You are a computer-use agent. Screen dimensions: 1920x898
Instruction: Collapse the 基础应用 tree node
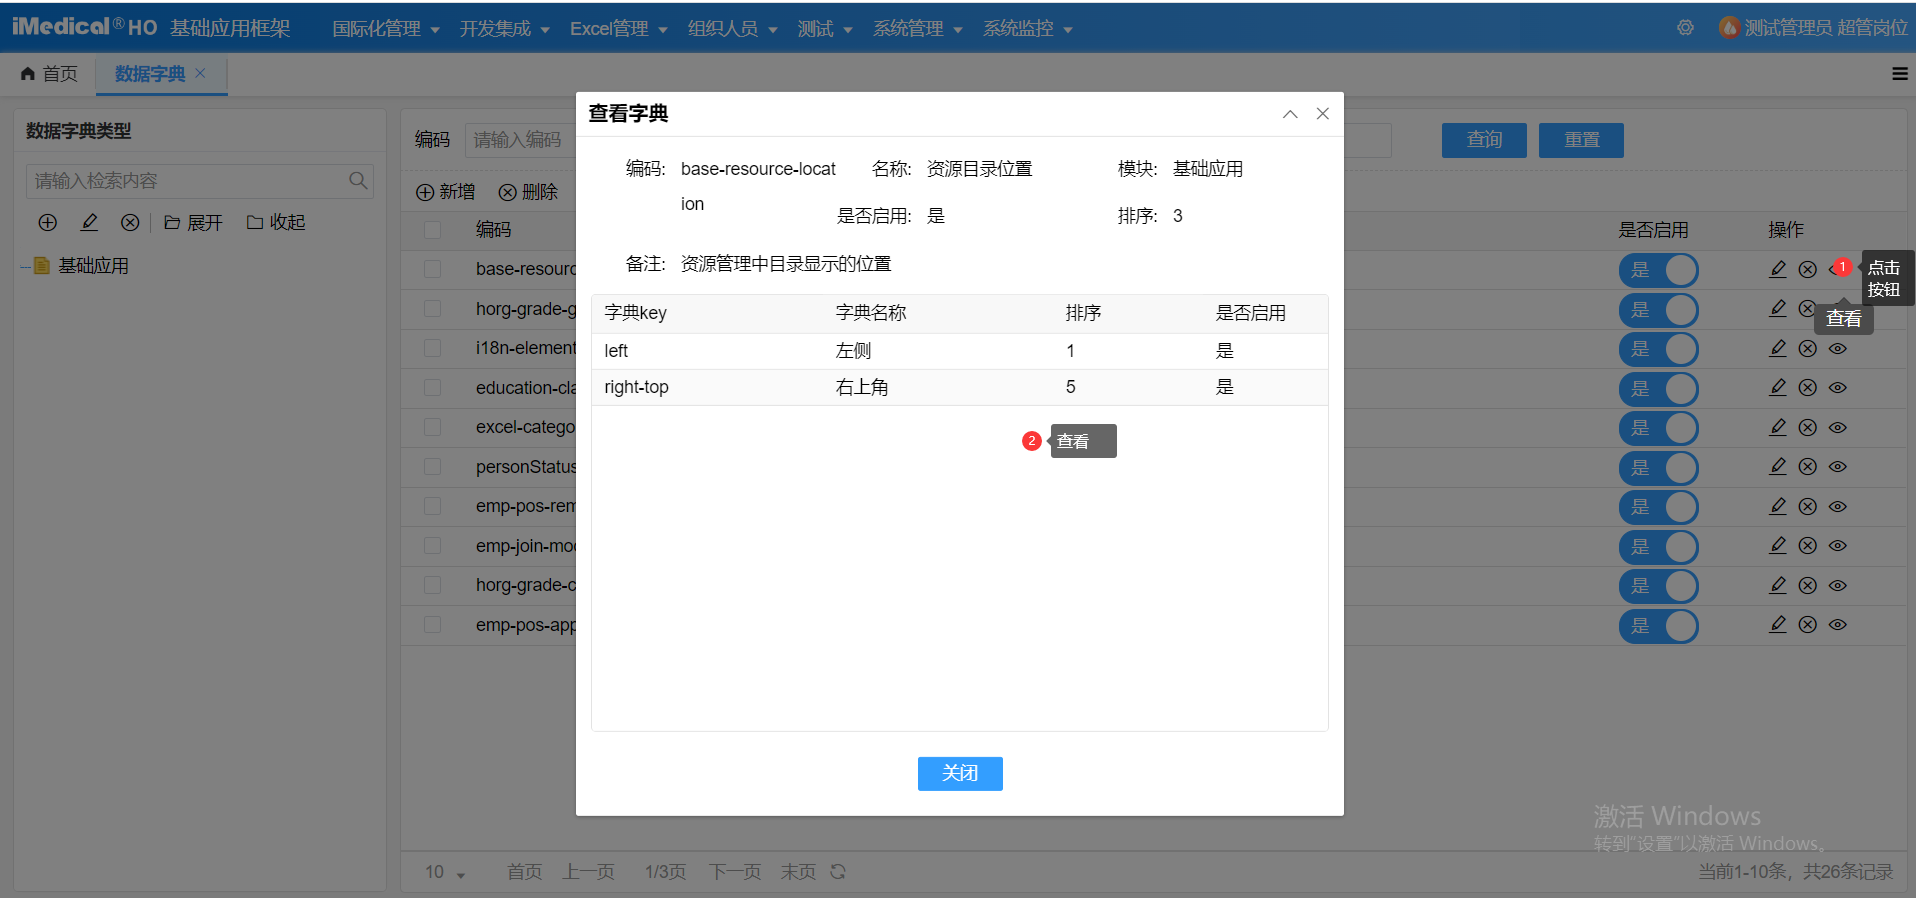coord(25,266)
